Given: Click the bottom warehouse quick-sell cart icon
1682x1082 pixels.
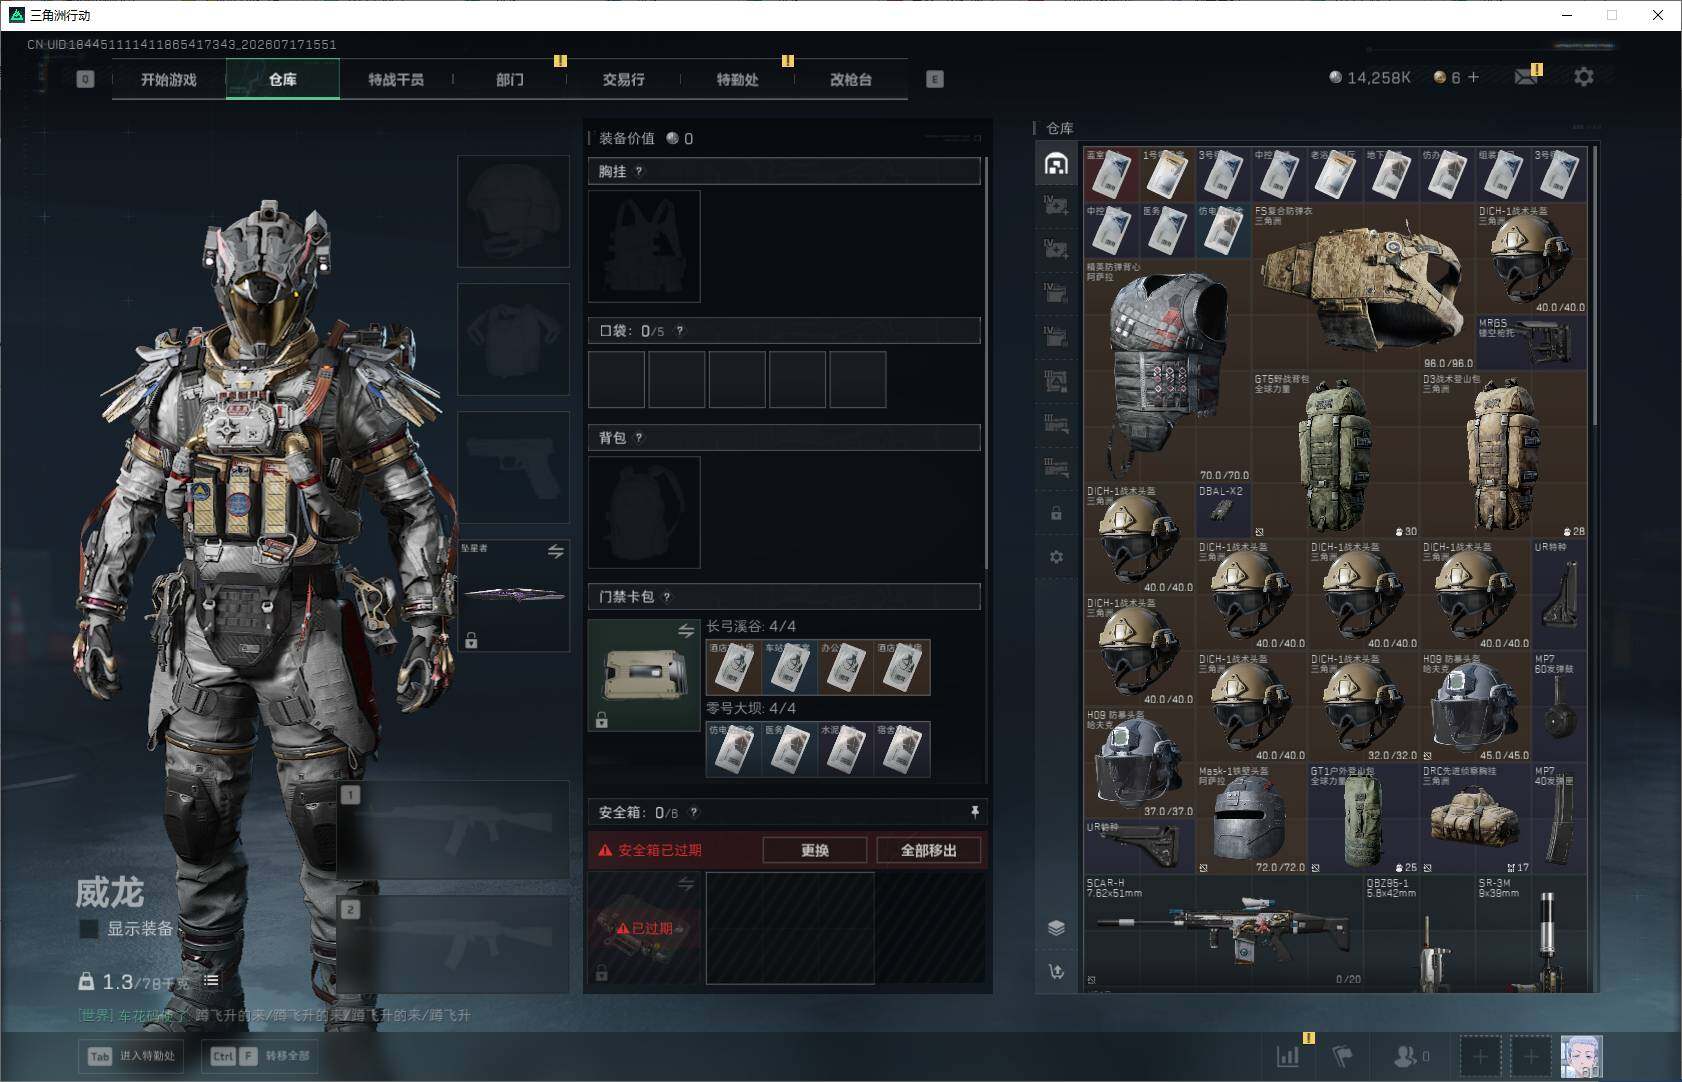Looking at the screenshot, I should (1056, 971).
